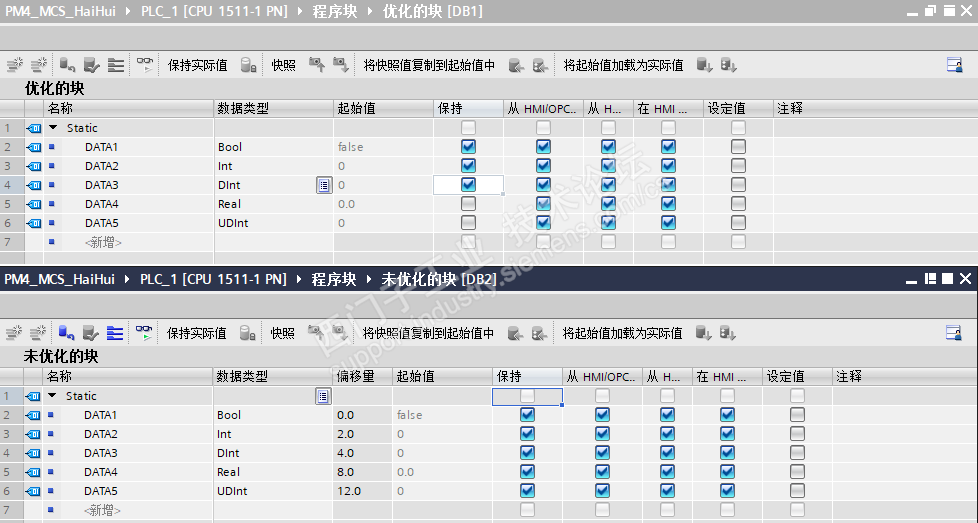Image resolution: width=978 pixels, height=523 pixels.
Task: Click the second load-all-start-values icon in DB1 toolbar
Action: 729,65
